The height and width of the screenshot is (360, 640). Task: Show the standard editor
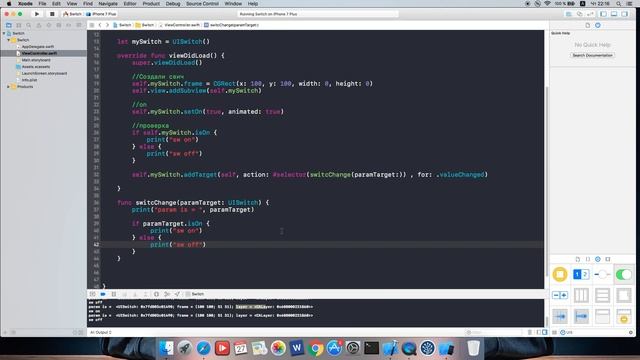pos(569,14)
